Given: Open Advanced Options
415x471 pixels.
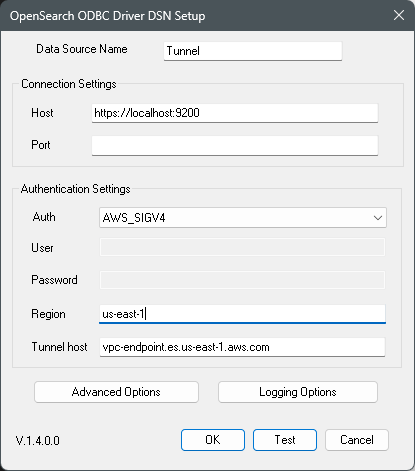Looking at the screenshot, I should (116, 392).
